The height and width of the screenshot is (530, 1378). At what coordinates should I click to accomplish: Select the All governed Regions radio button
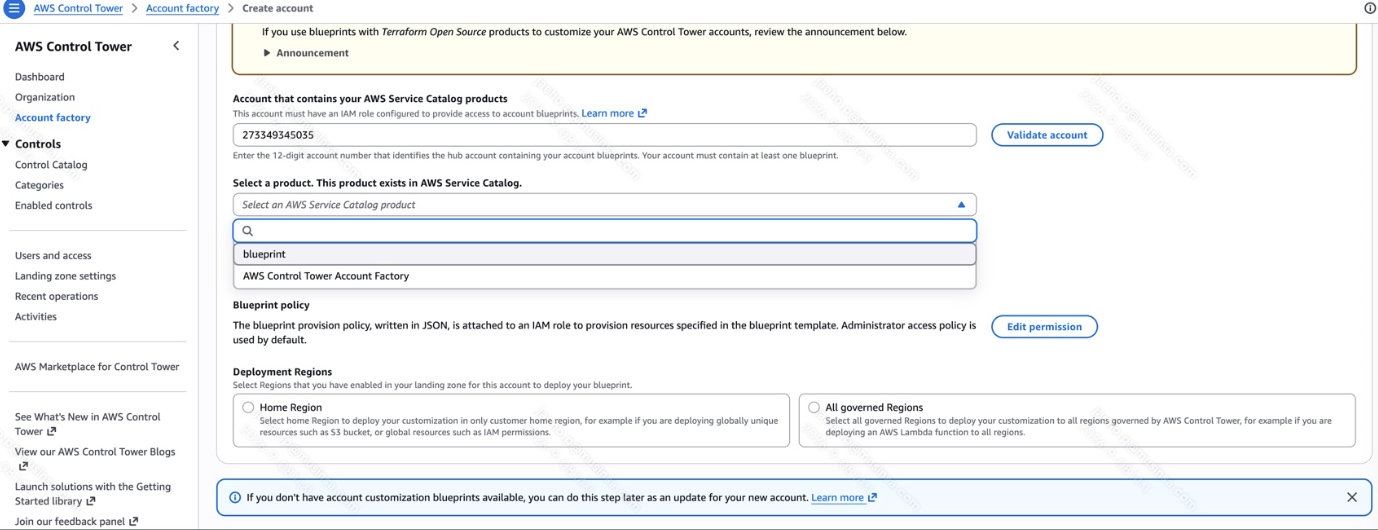click(x=814, y=407)
